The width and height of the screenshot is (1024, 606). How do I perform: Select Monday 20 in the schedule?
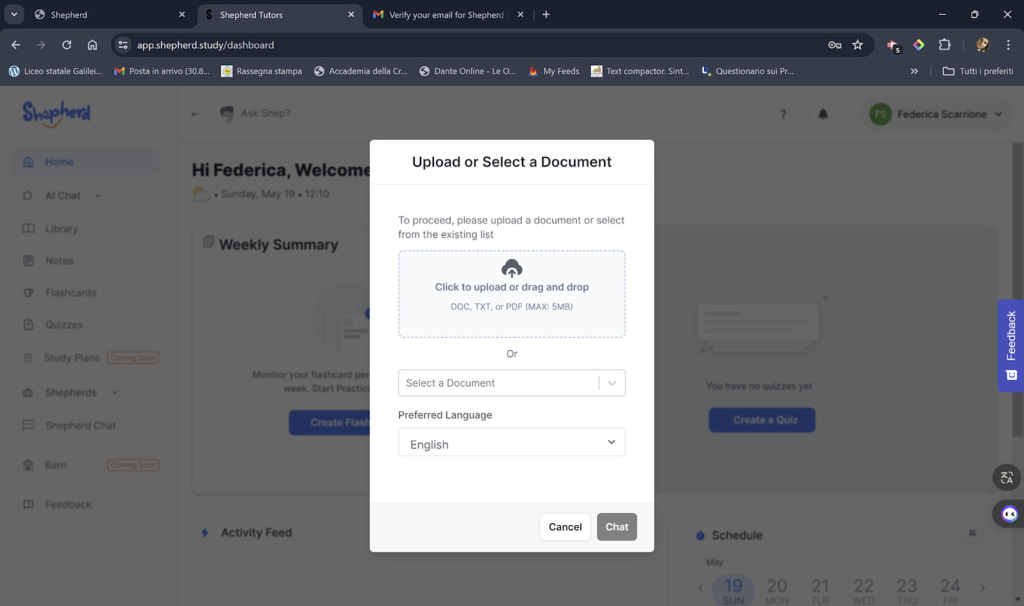pos(776,590)
